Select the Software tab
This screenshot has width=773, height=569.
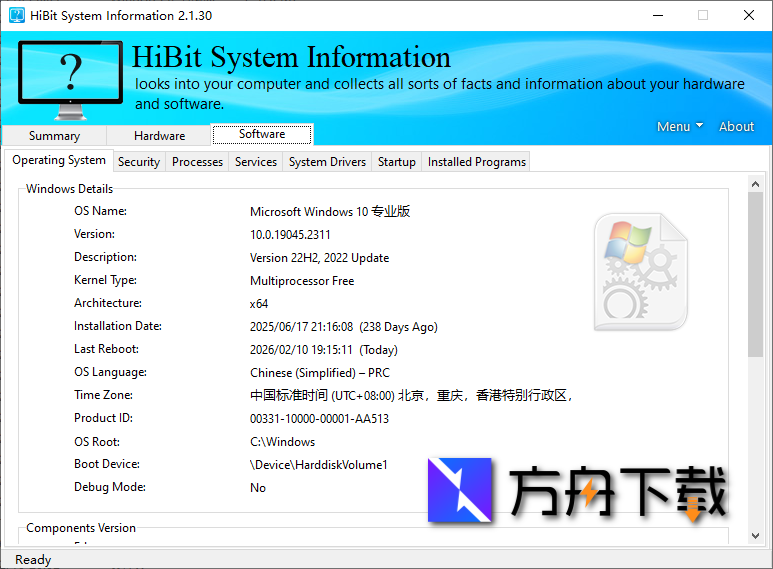coord(262,134)
